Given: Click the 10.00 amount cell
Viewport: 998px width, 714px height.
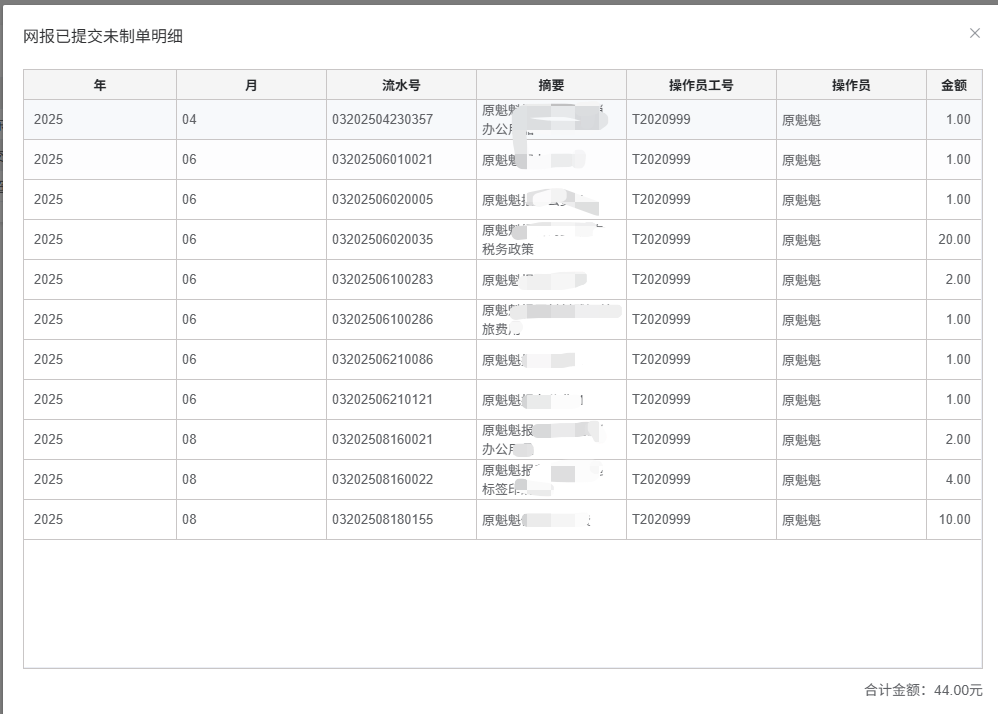Looking at the screenshot, I should [954, 520].
